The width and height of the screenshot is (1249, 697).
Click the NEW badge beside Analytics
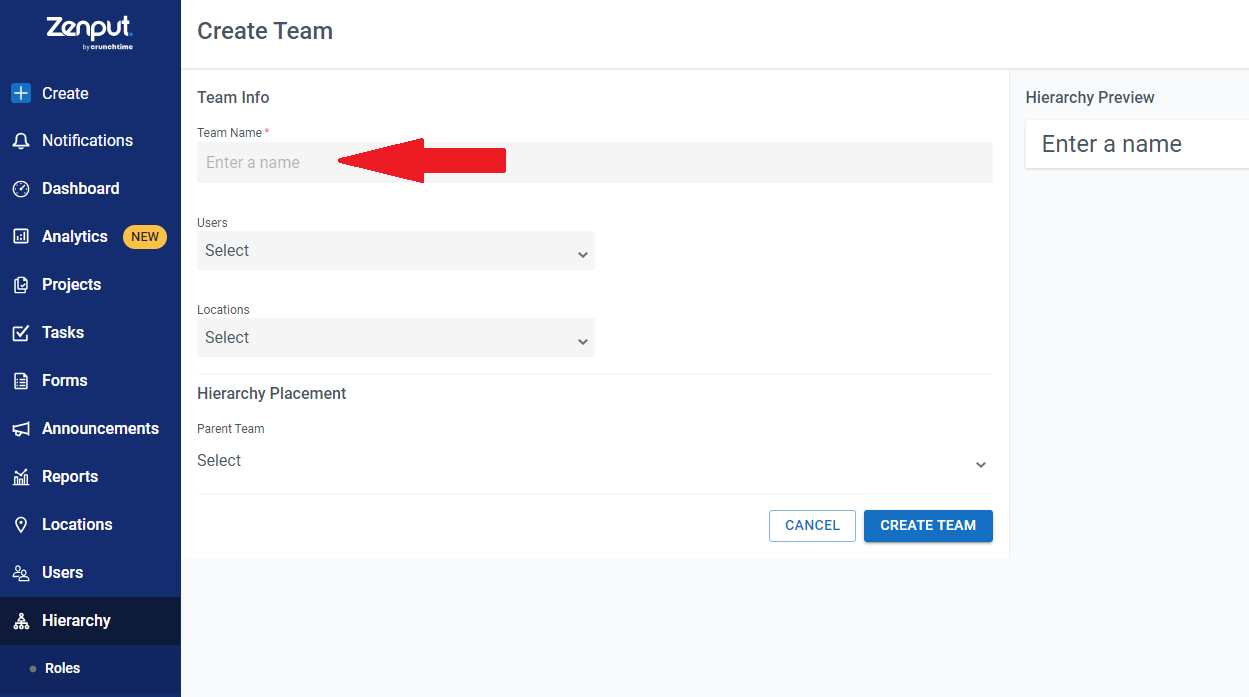[145, 237]
